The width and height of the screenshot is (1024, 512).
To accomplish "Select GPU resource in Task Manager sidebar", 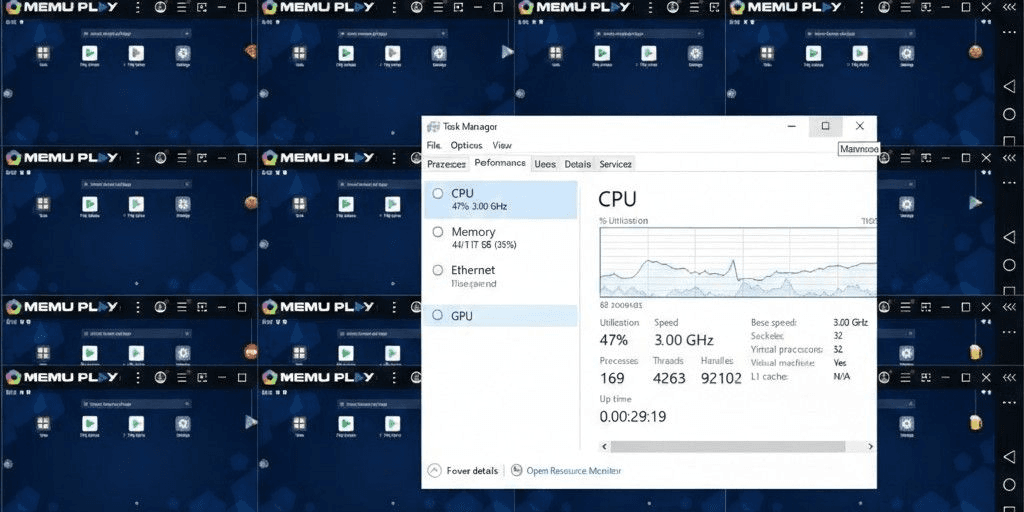I will pyautogui.click(x=500, y=316).
